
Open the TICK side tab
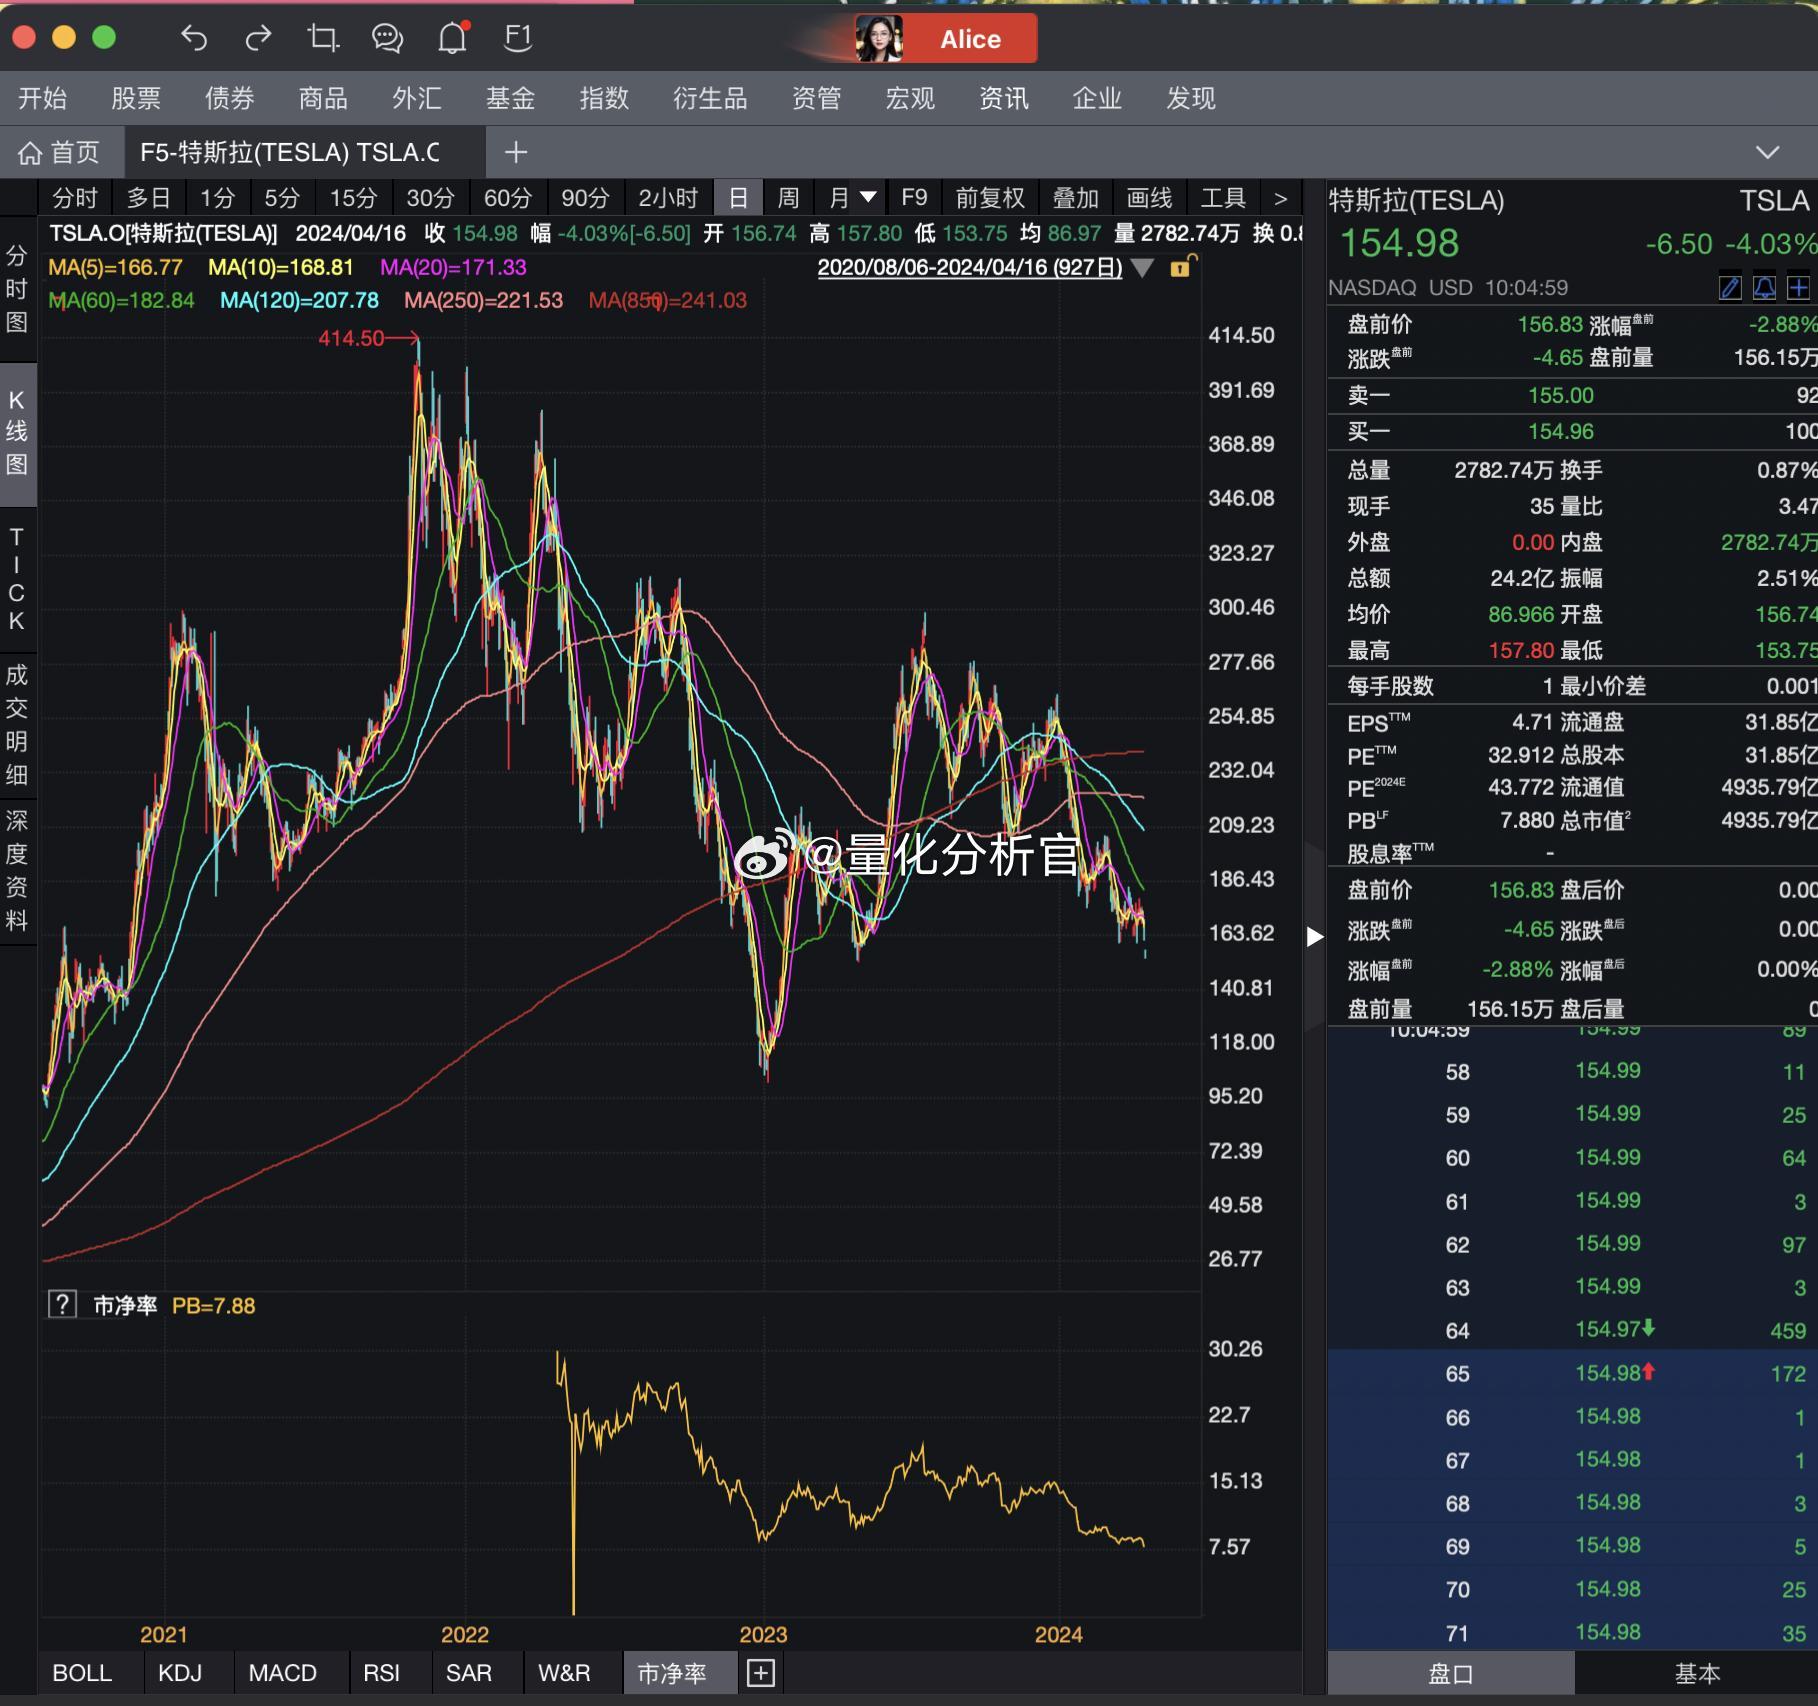(x=17, y=580)
